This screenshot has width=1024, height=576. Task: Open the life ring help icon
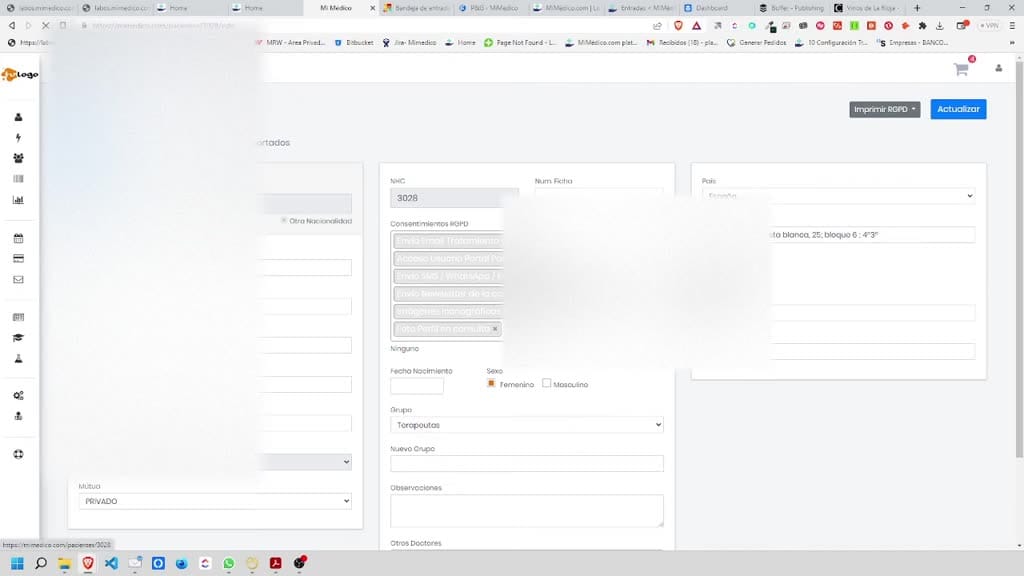tap(18, 455)
